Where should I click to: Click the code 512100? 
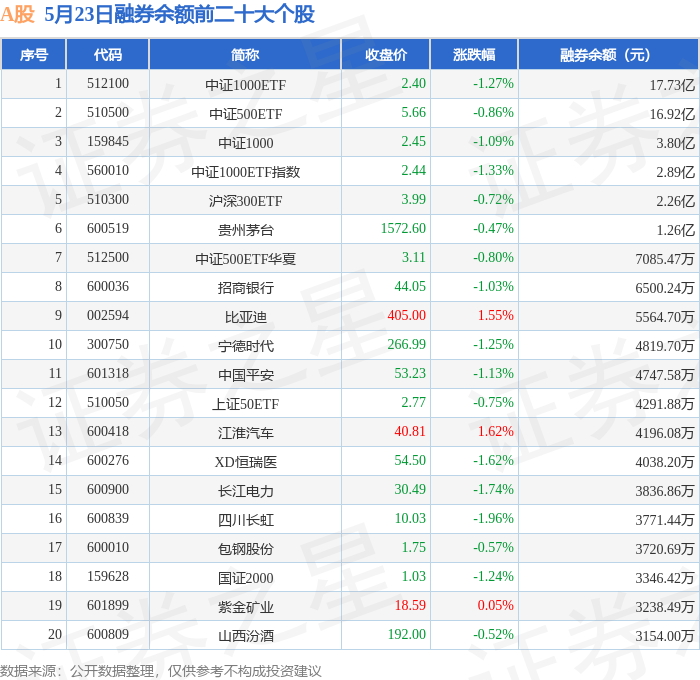108,83
